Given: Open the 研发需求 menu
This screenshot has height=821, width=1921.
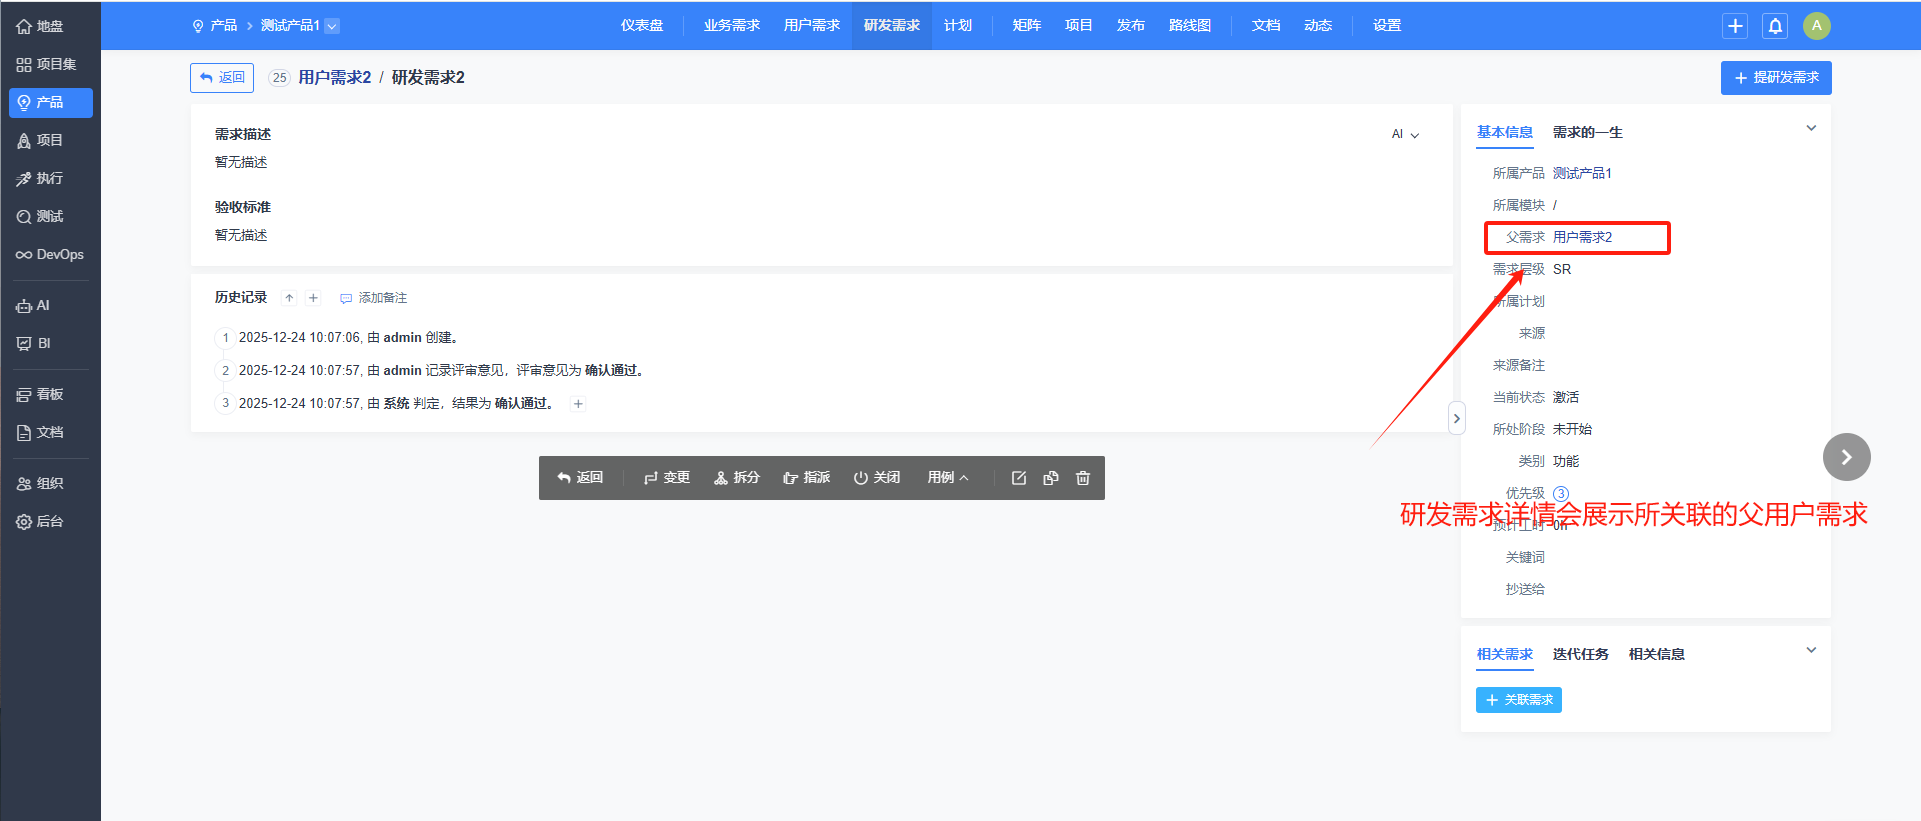Looking at the screenshot, I should (x=891, y=26).
